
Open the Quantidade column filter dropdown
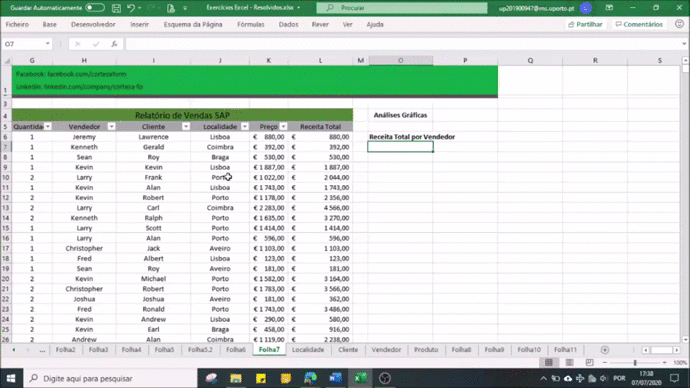point(48,127)
